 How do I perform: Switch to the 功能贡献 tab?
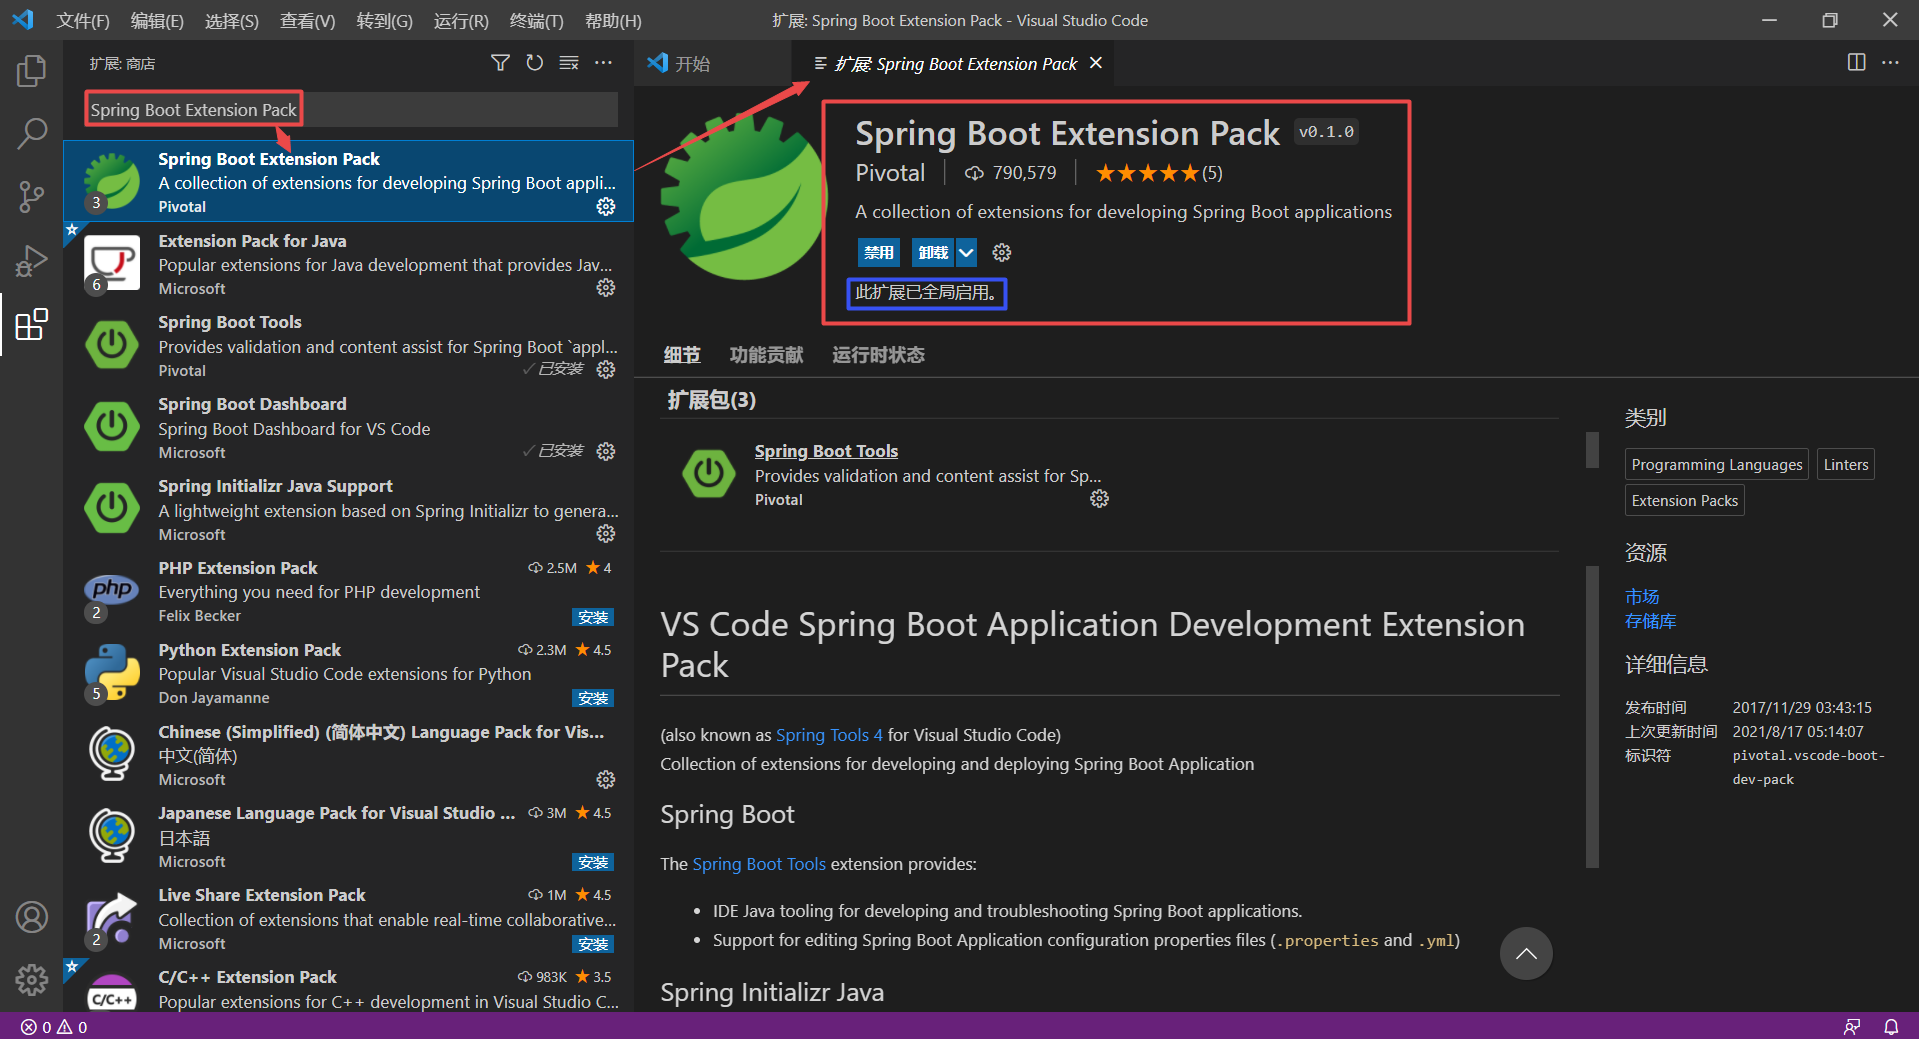(766, 355)
